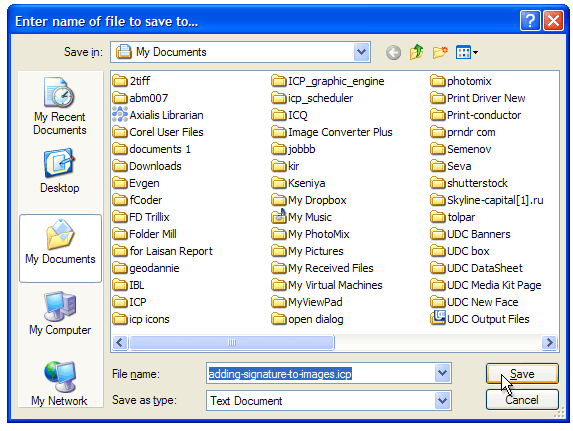The height and width of the screenshot is (431, 573).
Task: Click the Cancel button
Action: 522,400
